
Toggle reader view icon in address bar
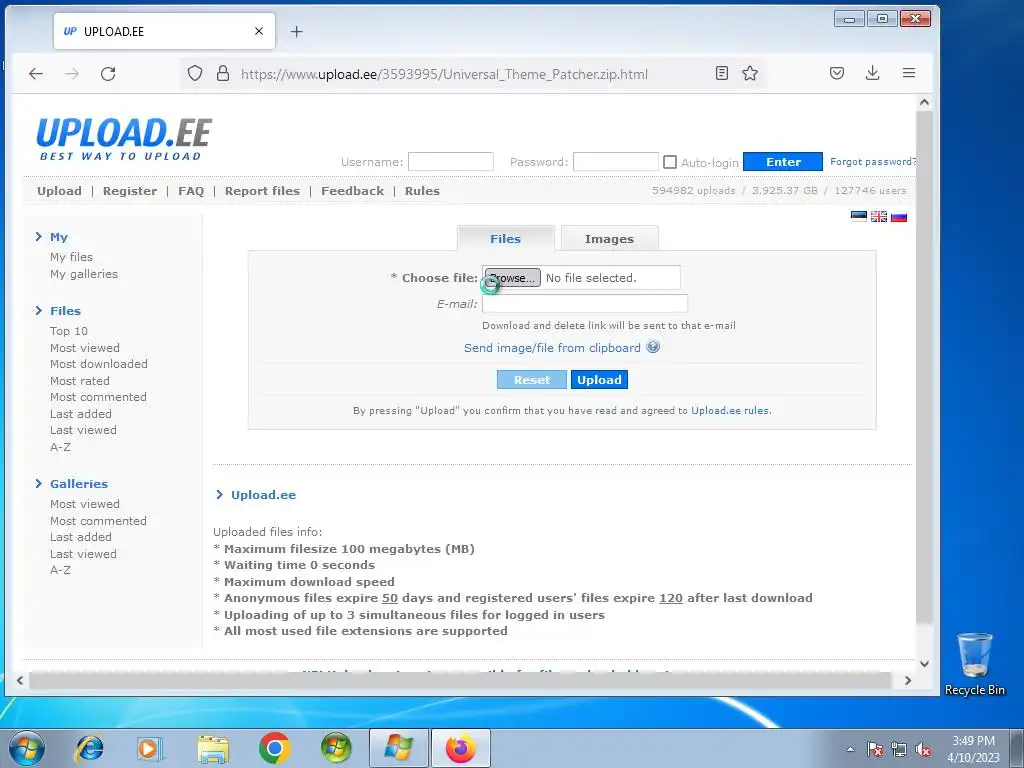click(722, 73)
